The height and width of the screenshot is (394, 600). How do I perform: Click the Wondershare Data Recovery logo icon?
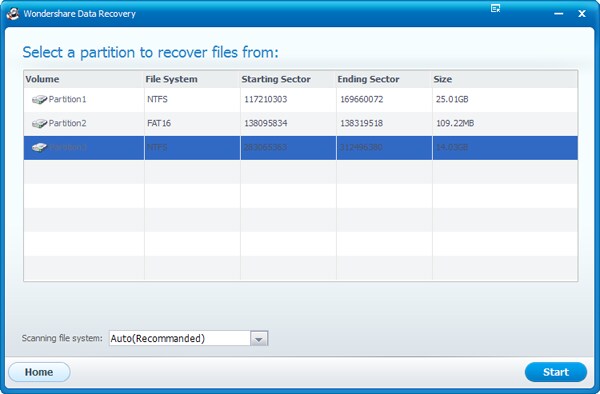click(13, 14)
